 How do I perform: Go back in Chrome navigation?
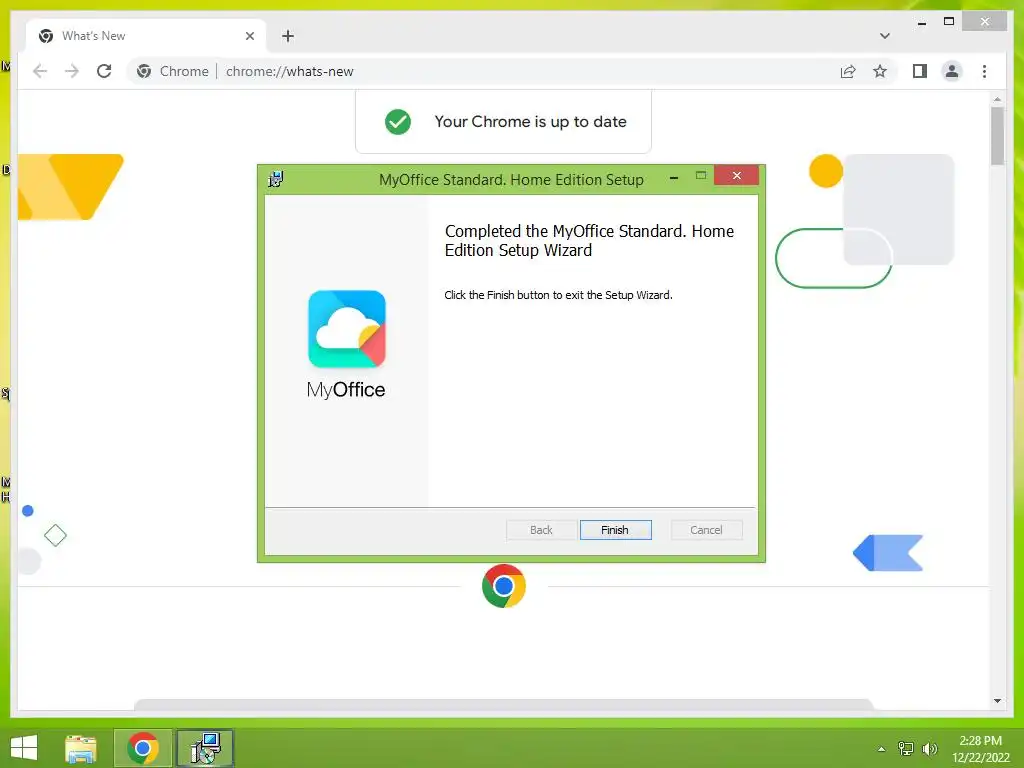coord(40,71)
